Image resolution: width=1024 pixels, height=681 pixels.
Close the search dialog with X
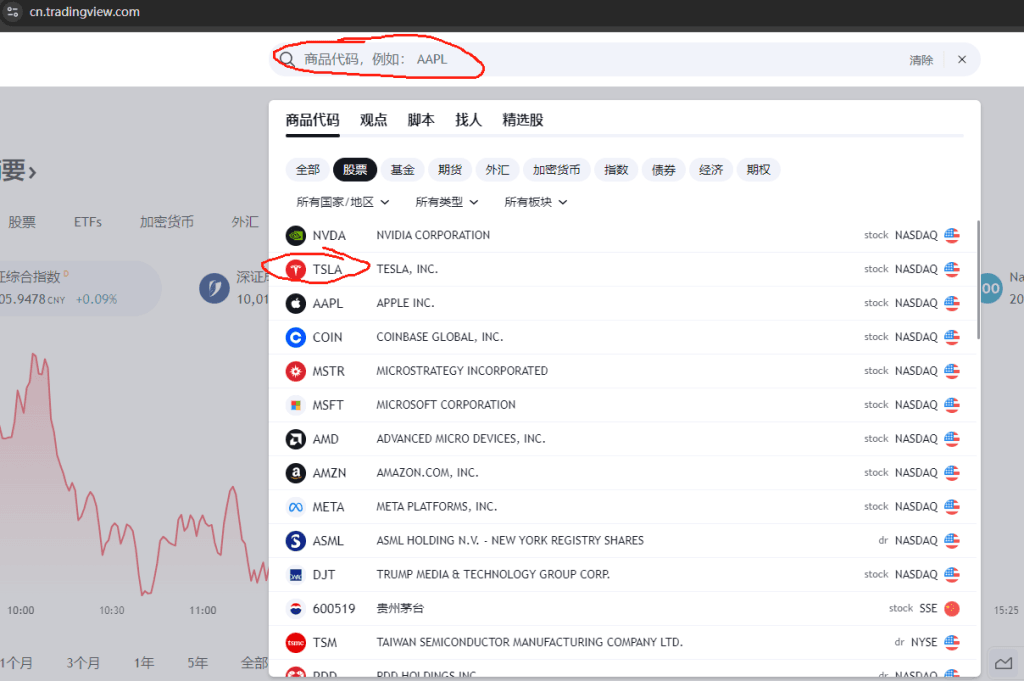(x=962, y=59)
